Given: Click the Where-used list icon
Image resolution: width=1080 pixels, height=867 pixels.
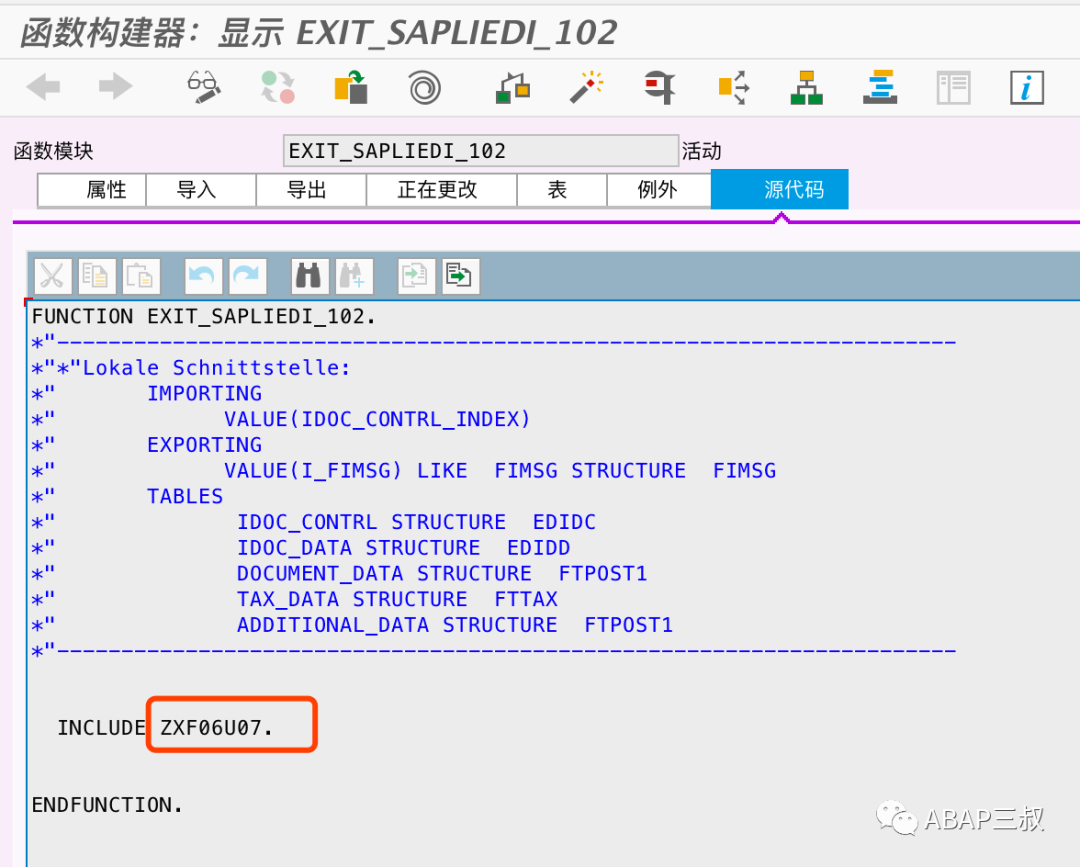Looking at the screenshot, I should coord(733,87).
